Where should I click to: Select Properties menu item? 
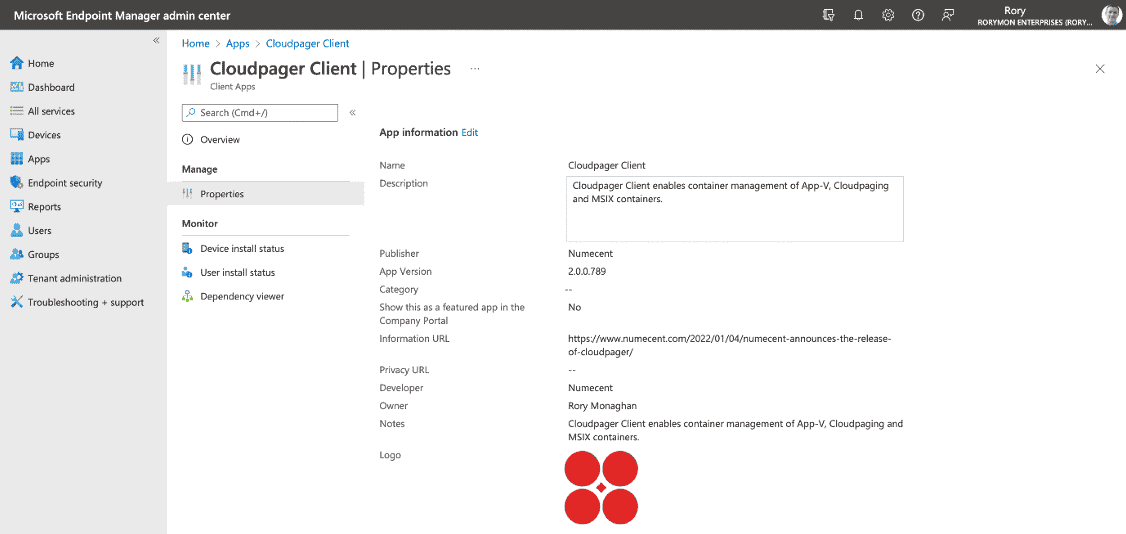pos(266,194)
